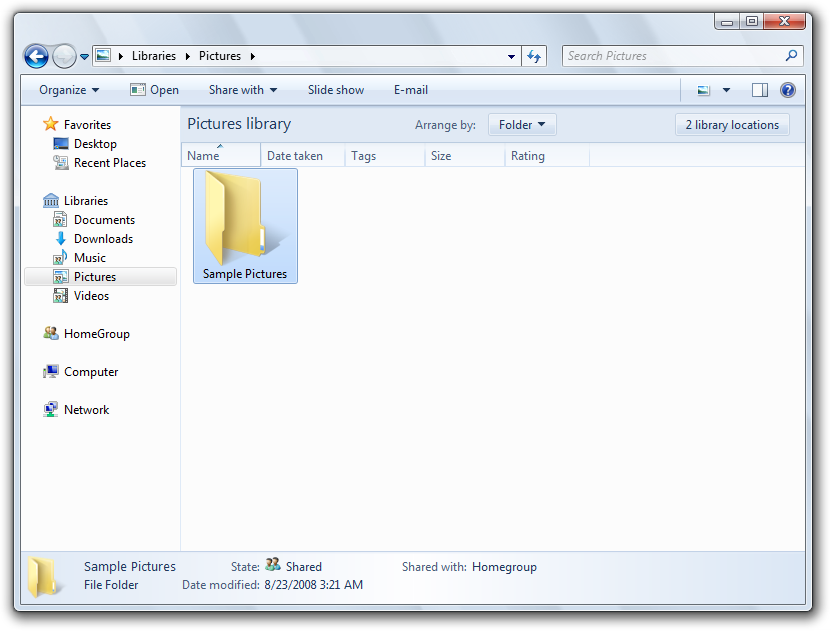832x632 pixels.
Task: Click the Videos filmstrip icon
Action: pyautogui.click(x=60, y=296)
